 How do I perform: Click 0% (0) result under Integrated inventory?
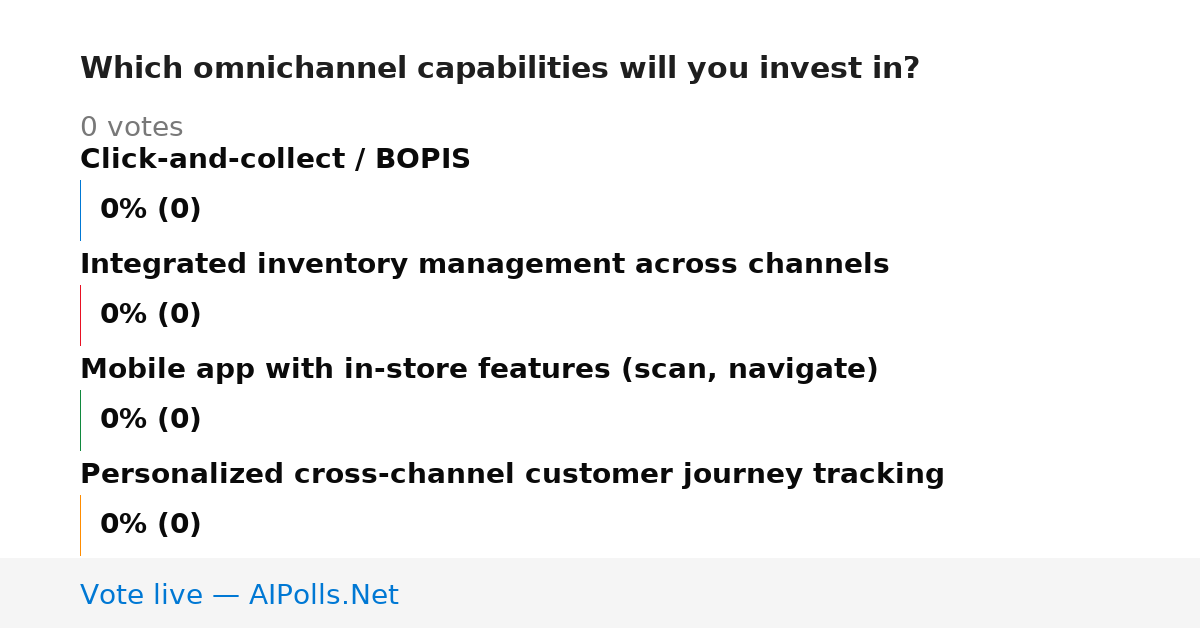150,315
